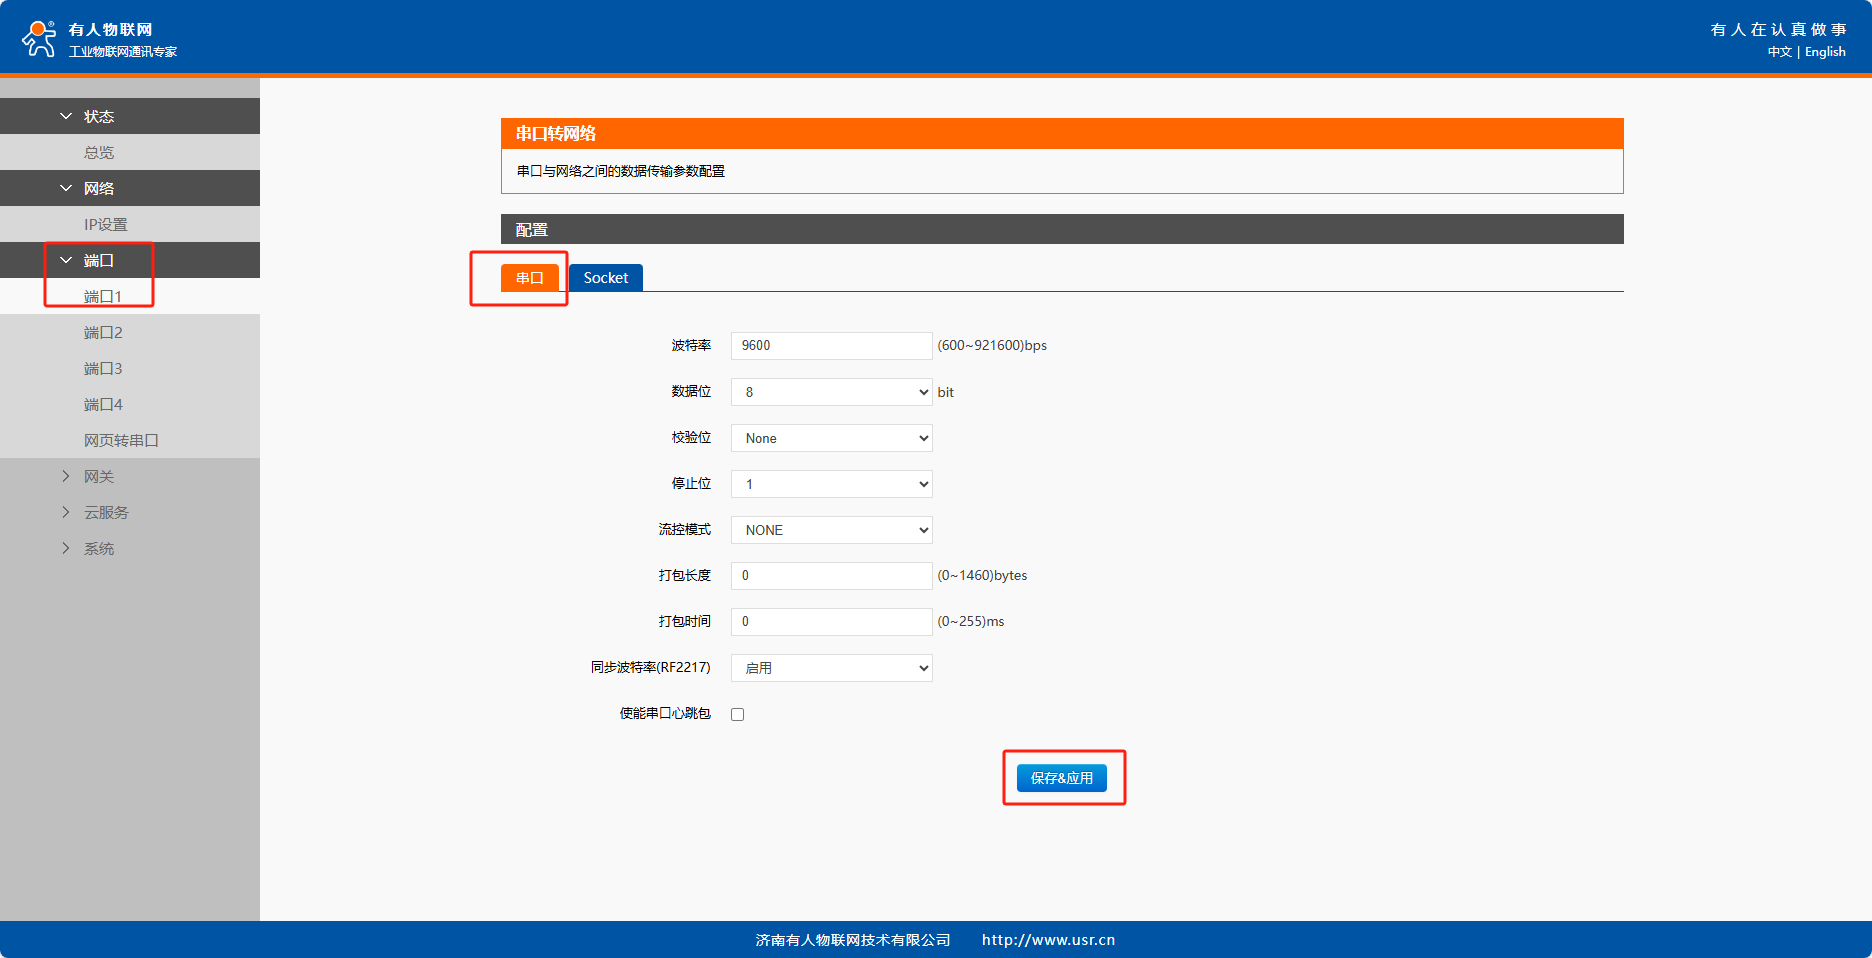Enable the 使能串口心跳包 checkbox
This screenshot has width=1872, height=958.
(x=738, y=714)
